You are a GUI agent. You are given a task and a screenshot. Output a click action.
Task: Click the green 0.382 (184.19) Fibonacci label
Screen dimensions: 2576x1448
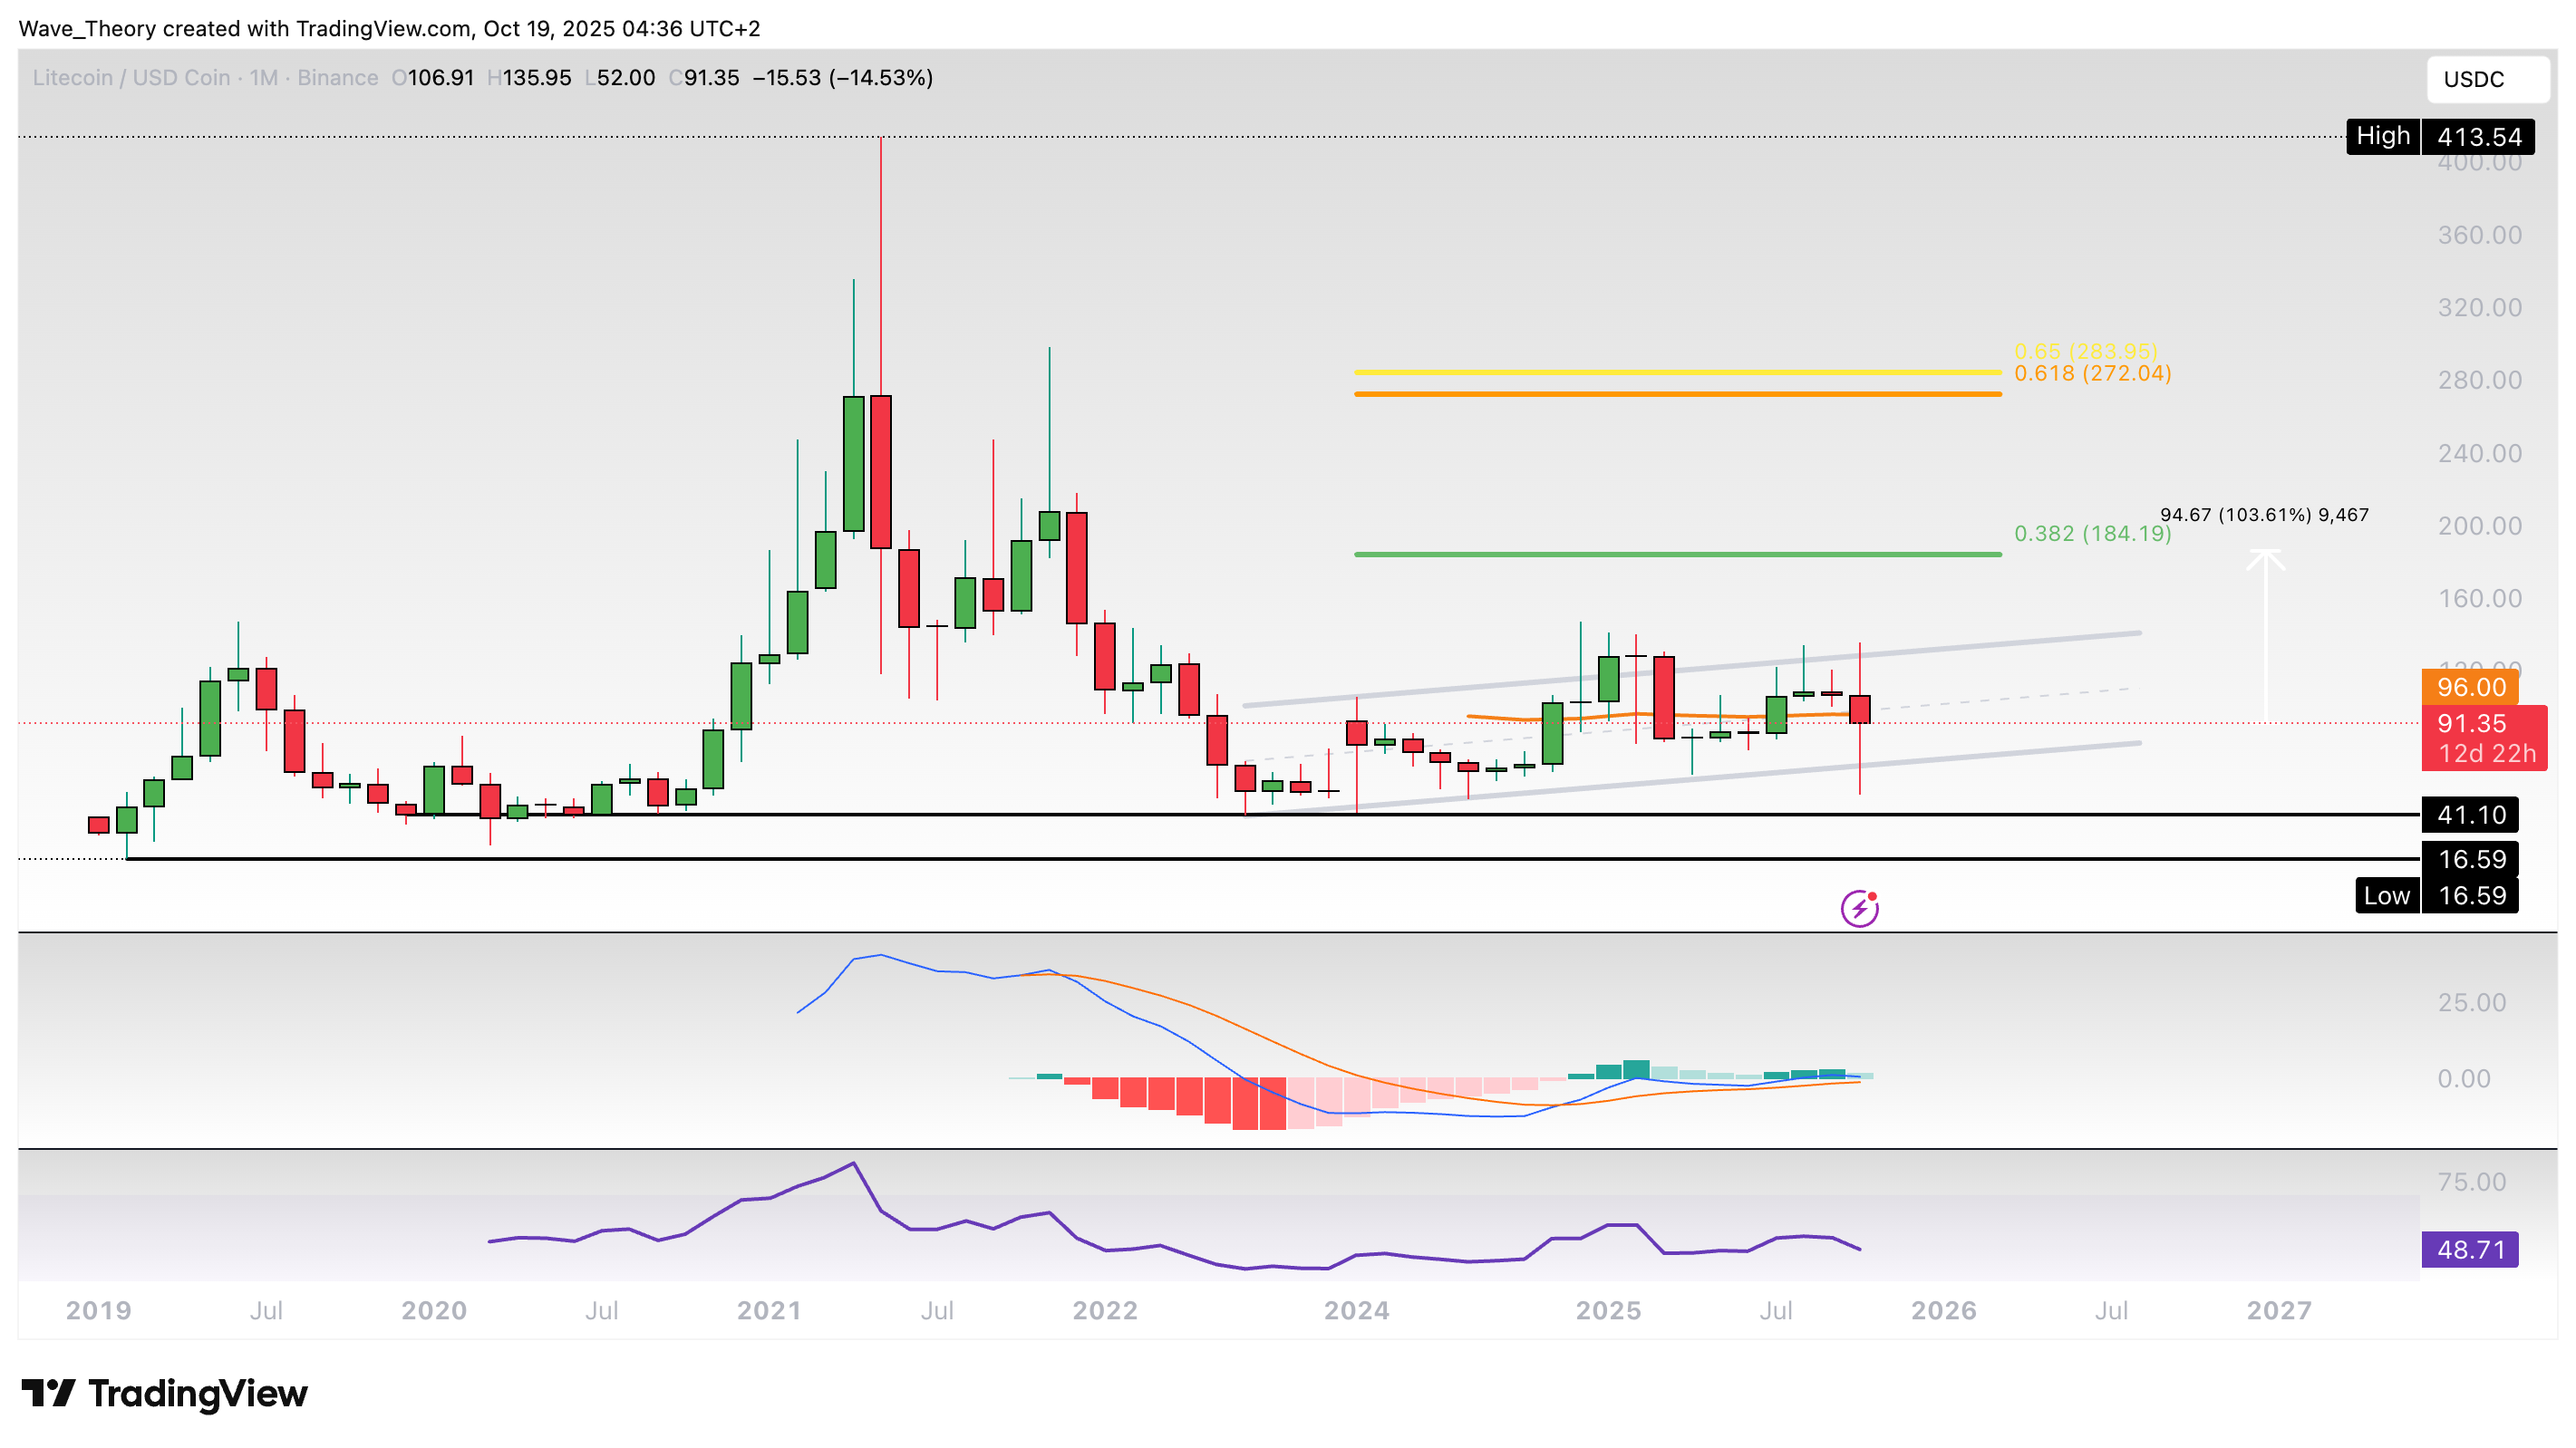tap(2091, 534)
